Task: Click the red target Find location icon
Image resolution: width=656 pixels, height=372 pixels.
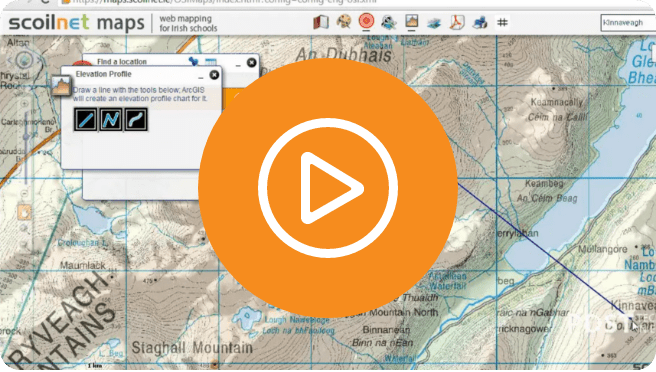Action: pos(366,21)
